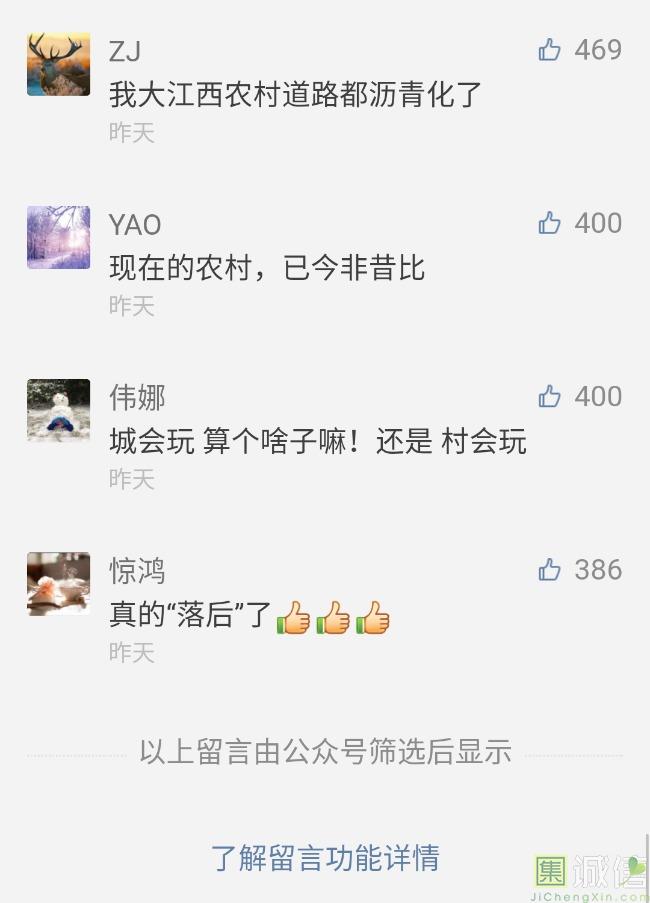Tap the 386 like count

598,570
